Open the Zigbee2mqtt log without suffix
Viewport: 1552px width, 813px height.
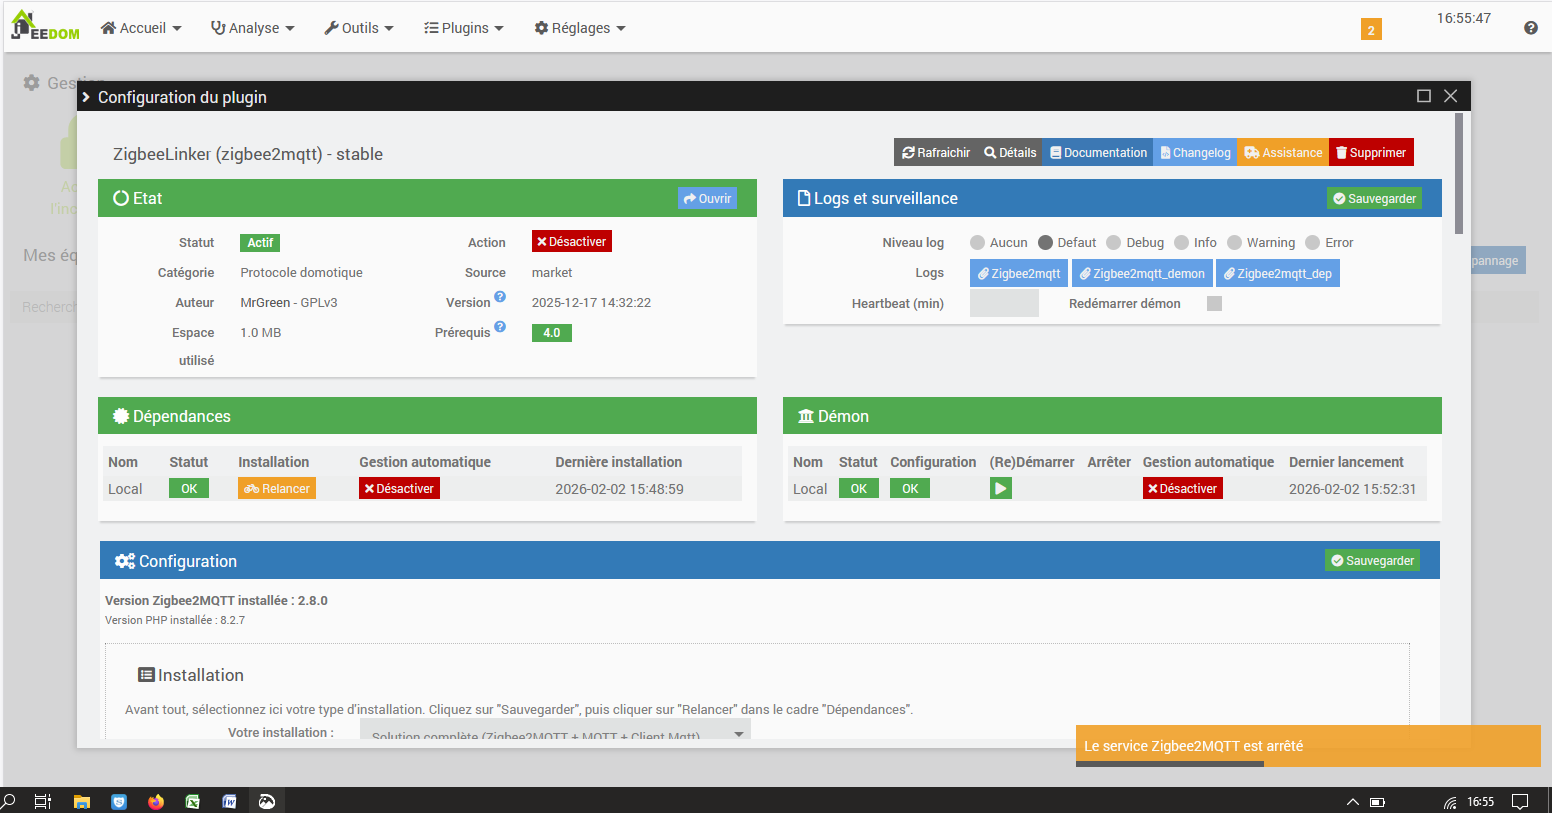click(x=1019, y=273)
